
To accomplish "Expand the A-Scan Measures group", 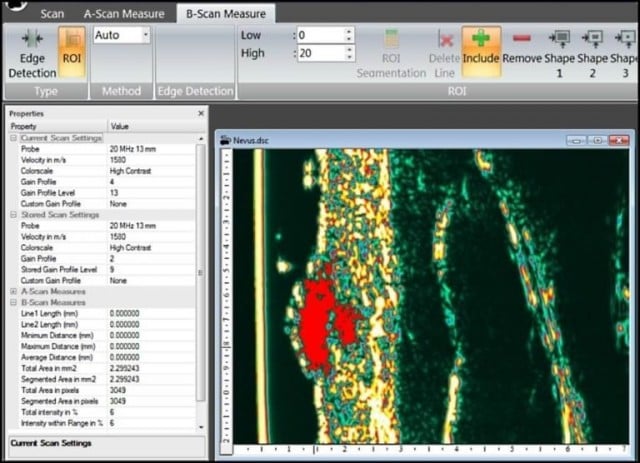I will [13, 292].
